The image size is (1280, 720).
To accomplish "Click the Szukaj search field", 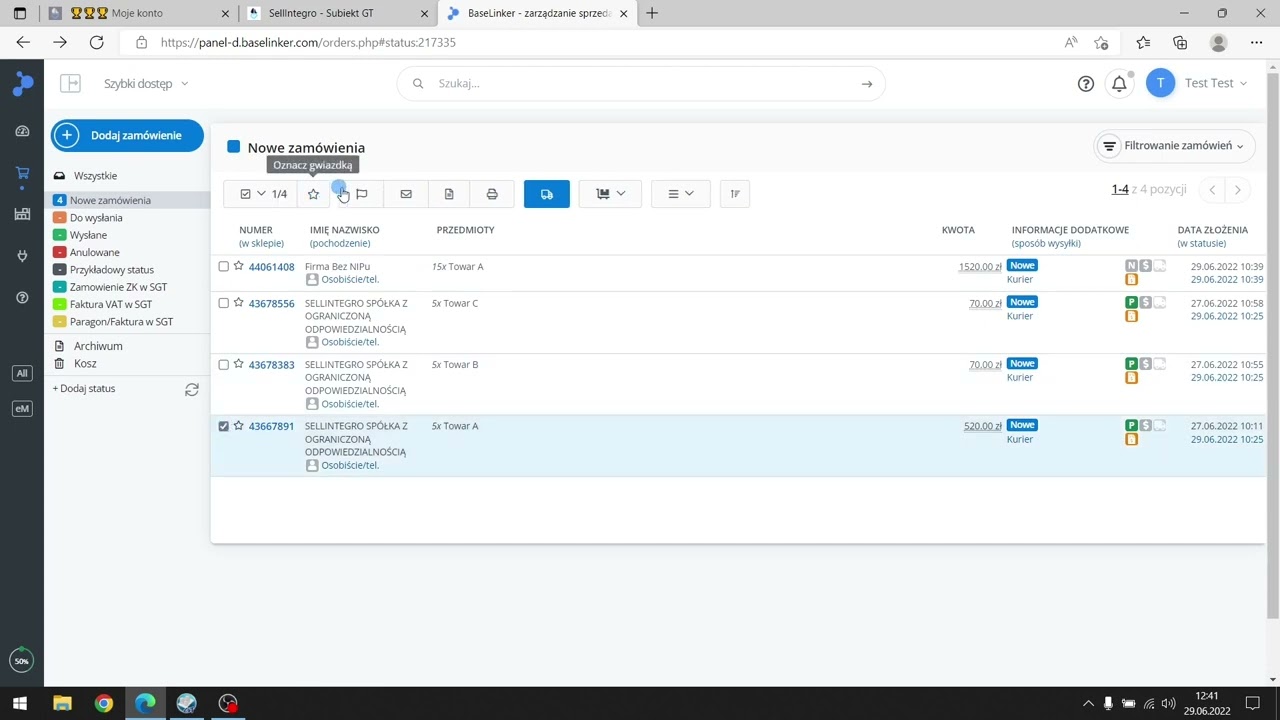I will (x=641, y=84).
